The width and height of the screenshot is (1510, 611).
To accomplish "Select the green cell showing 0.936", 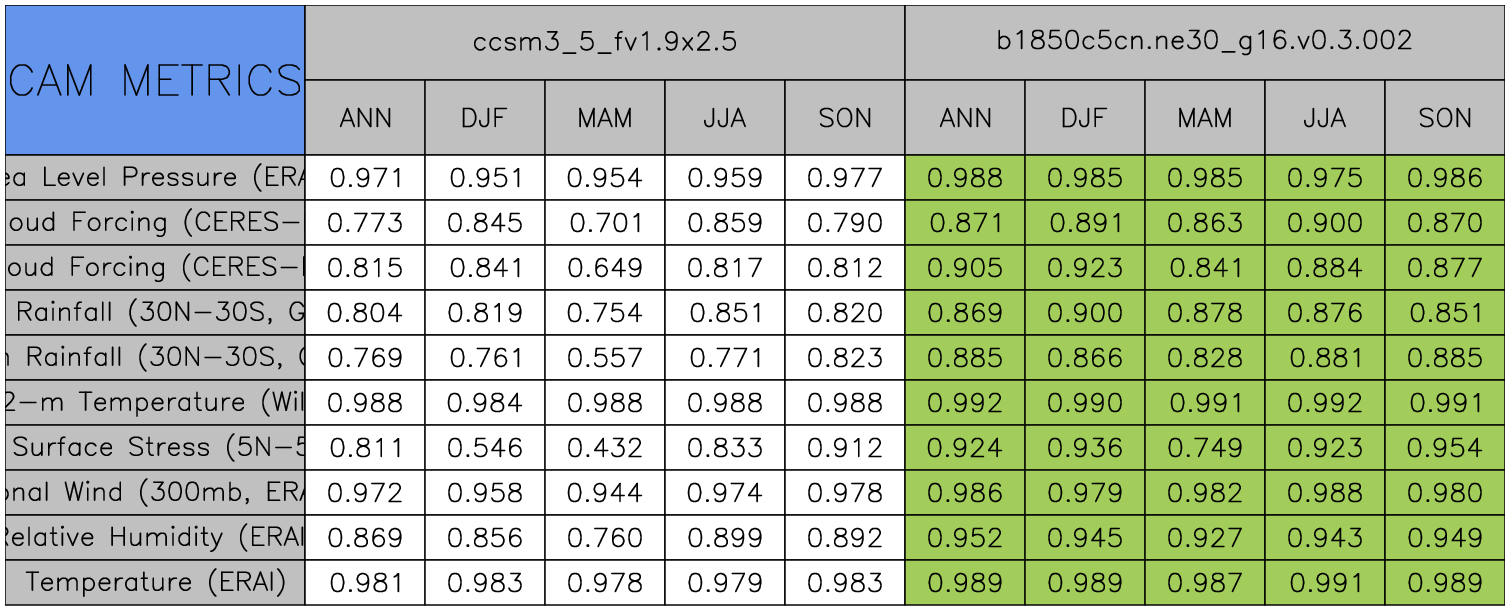I will tap(1085, 447).
